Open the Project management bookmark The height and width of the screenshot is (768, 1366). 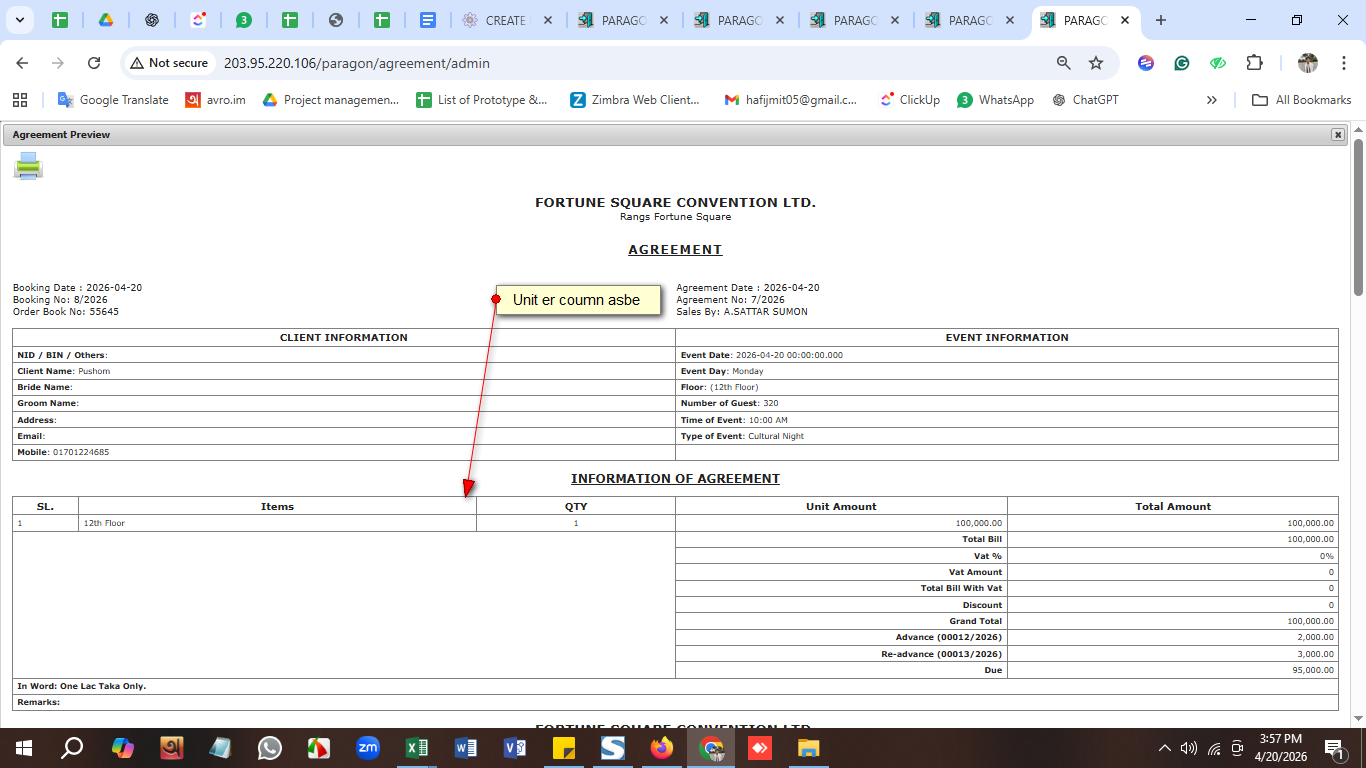point(330,100)
